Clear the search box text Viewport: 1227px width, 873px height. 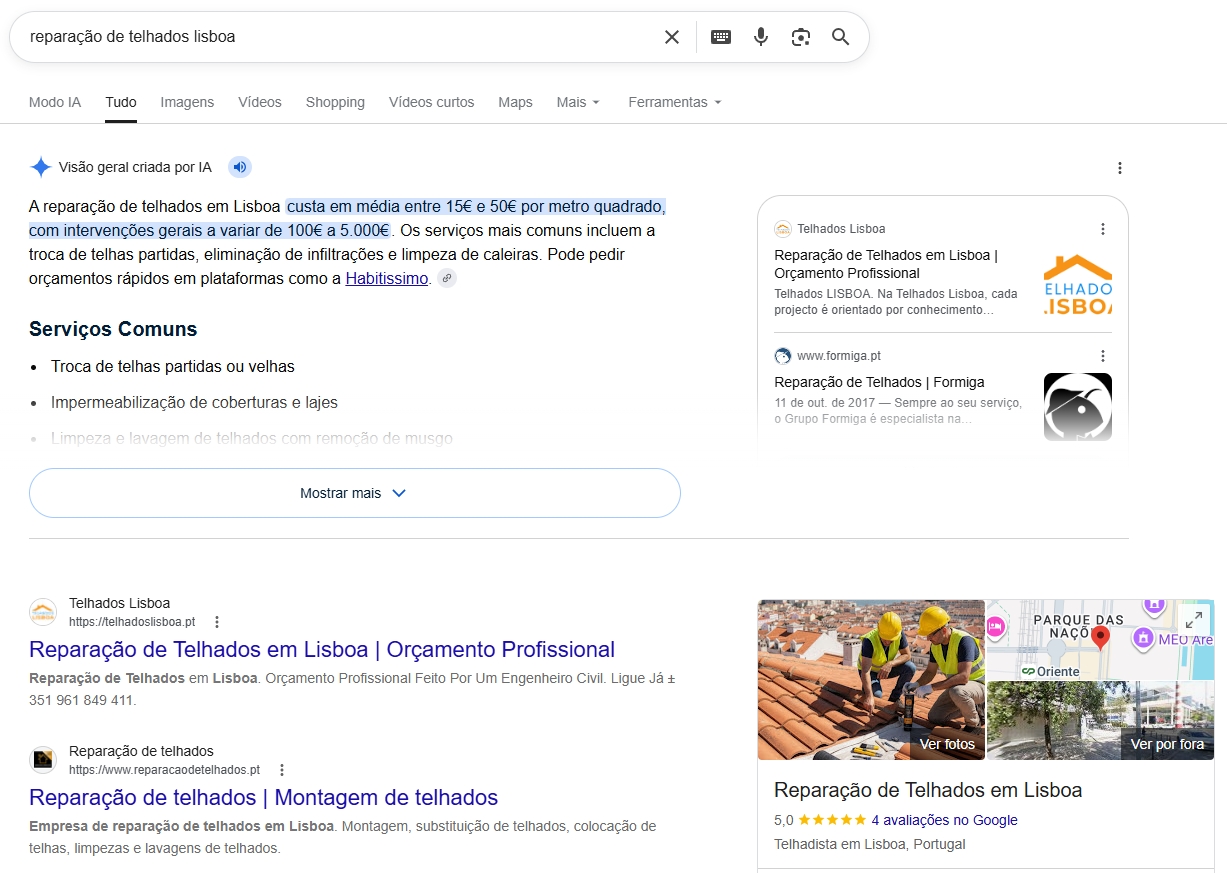pos(672,37)
